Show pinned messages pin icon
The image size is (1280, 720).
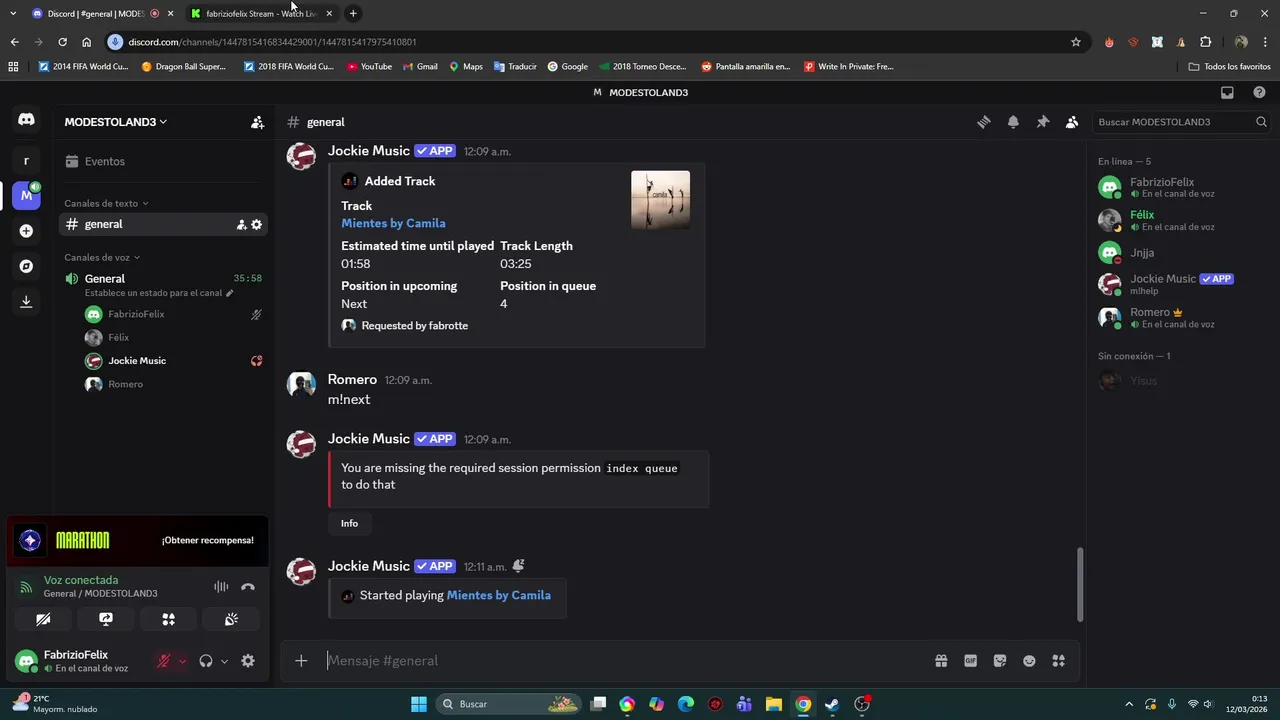point(1042,122)
